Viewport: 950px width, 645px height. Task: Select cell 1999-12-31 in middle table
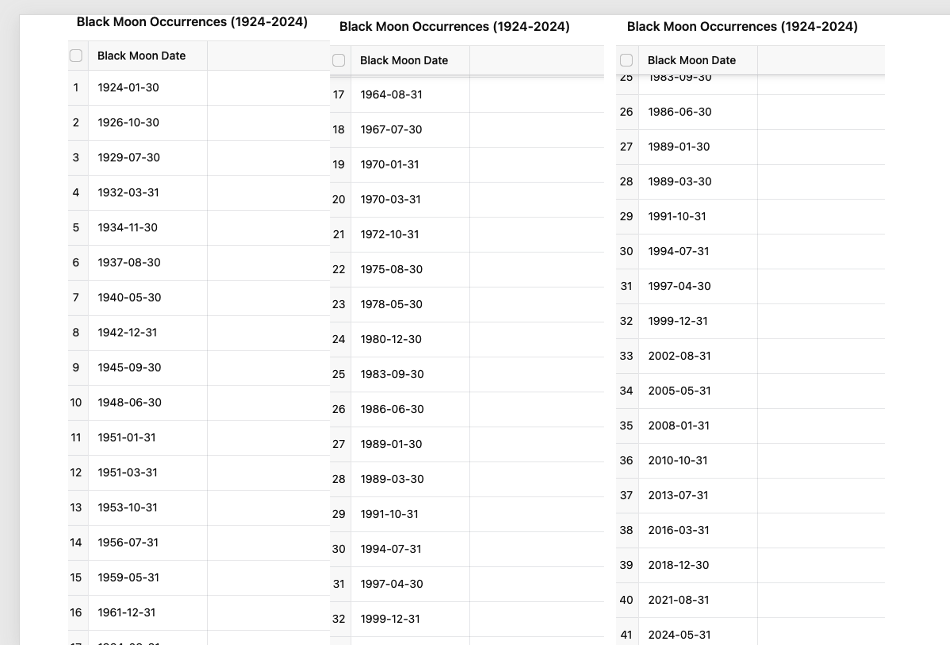click(x=410, y=619)
